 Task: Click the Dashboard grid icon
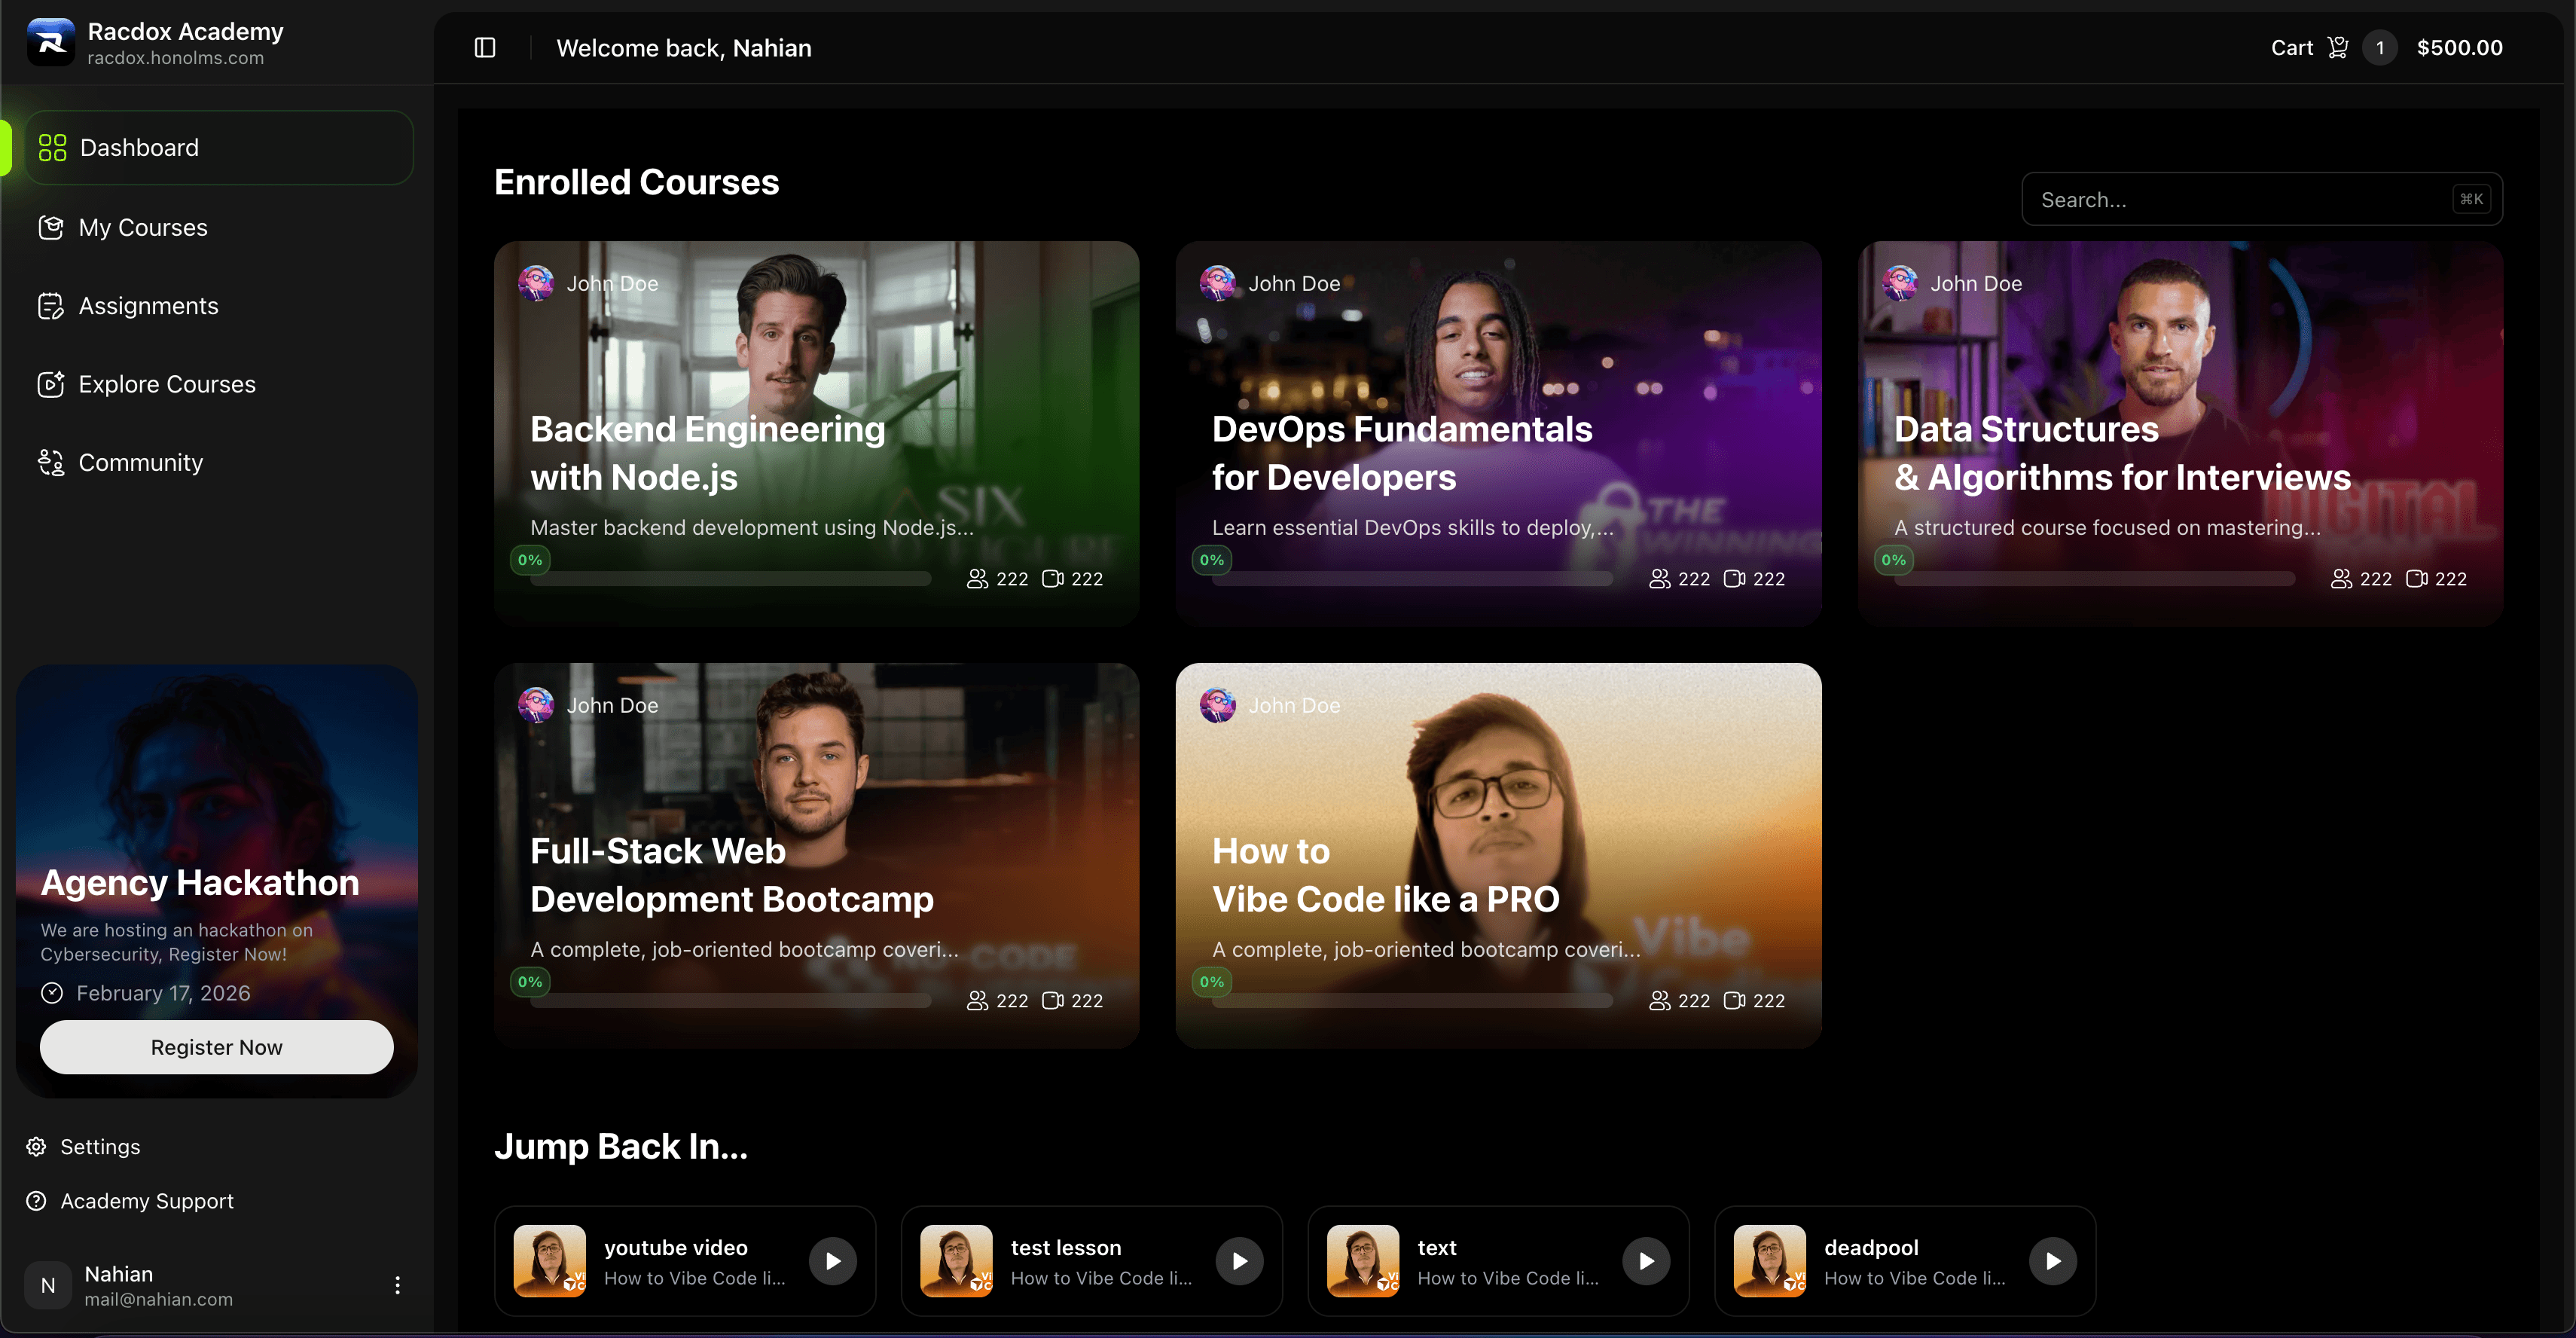click(51, 147)
